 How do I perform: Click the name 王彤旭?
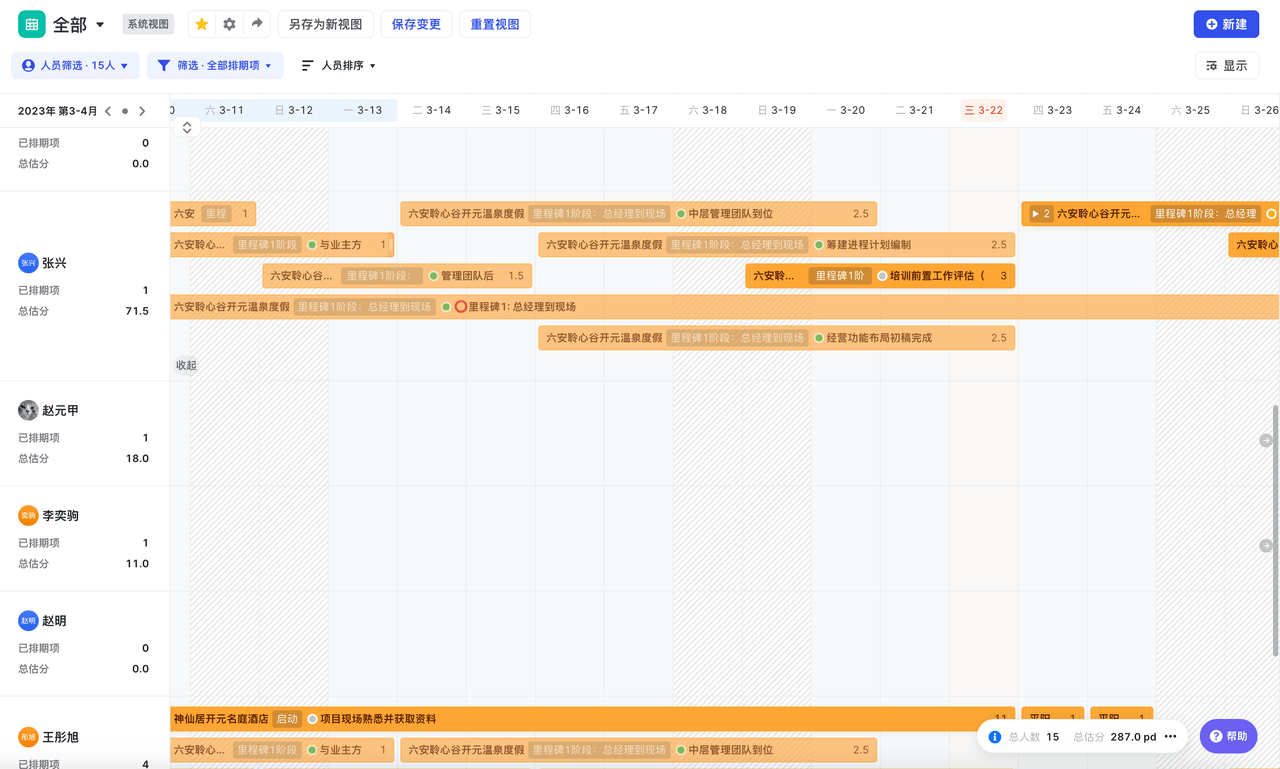tap(60, 737)
